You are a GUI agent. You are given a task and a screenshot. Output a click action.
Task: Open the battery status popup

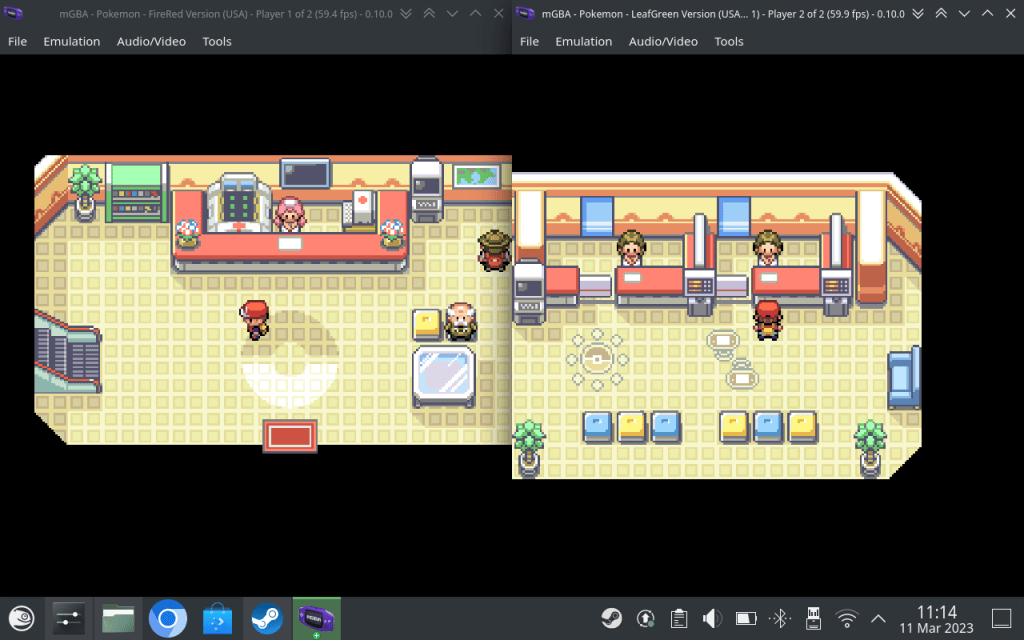(745, 618)
